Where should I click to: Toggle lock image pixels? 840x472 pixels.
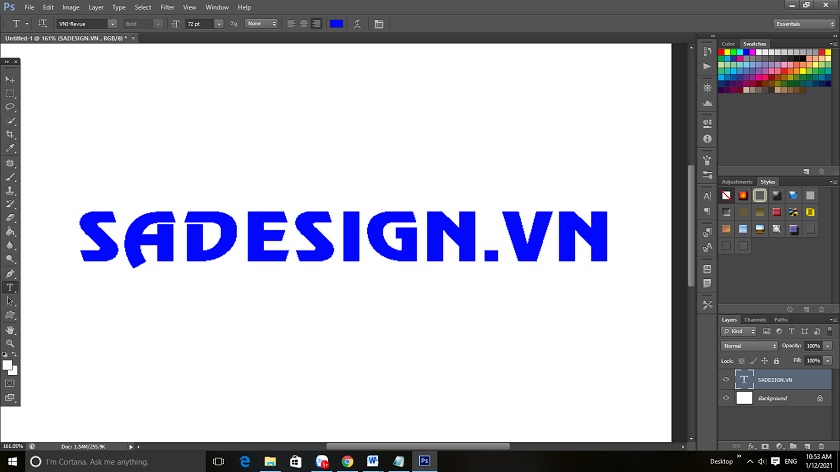point(753,361)
